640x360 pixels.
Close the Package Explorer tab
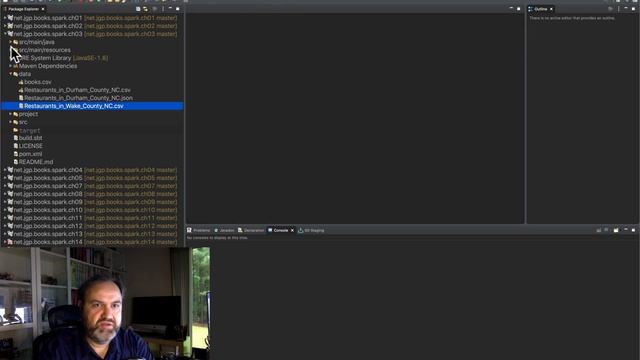click(x=43, y=9)
